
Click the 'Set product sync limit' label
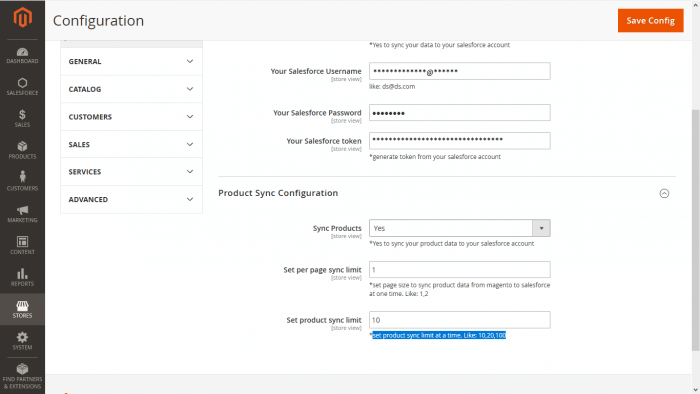pyautogui.click(x=324, y=320)
